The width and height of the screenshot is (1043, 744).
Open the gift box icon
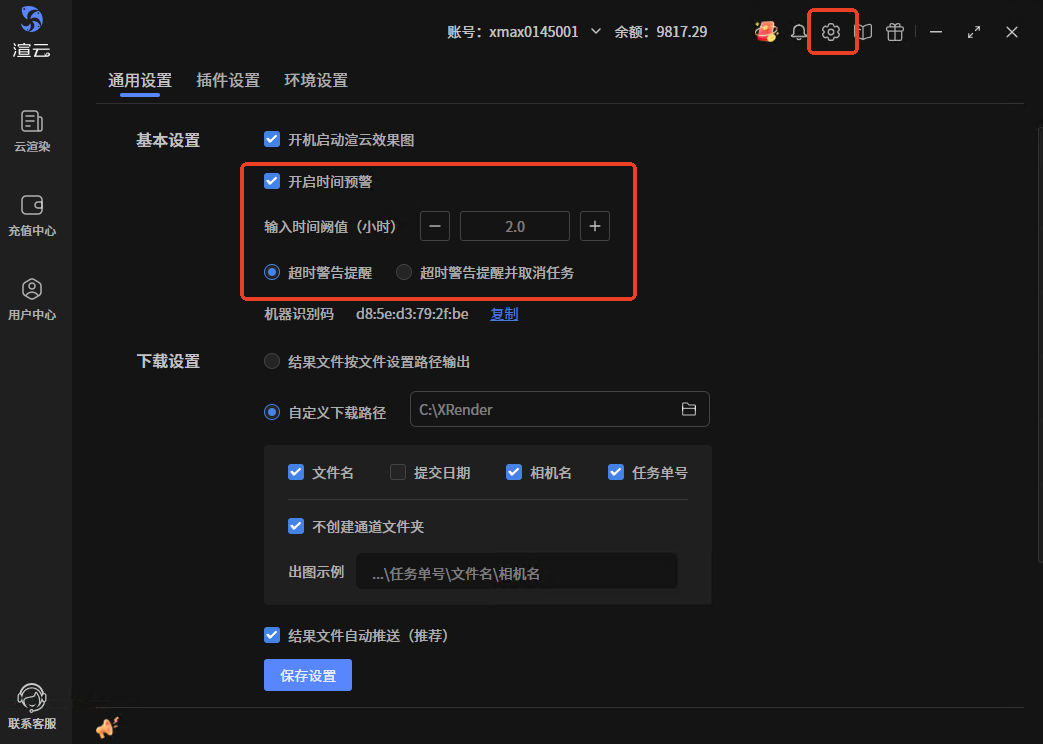tap(895, 32)
